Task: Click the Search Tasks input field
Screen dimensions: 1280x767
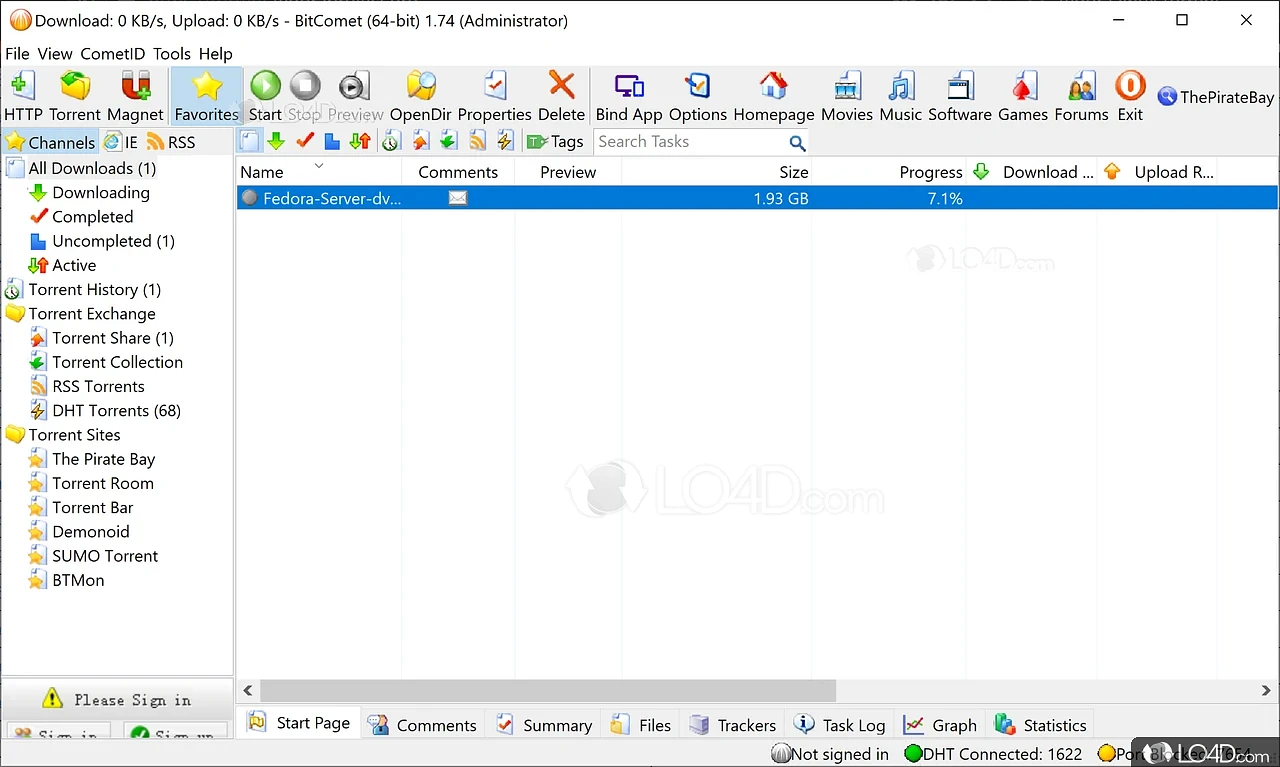Action: click(x=690, y=142)
